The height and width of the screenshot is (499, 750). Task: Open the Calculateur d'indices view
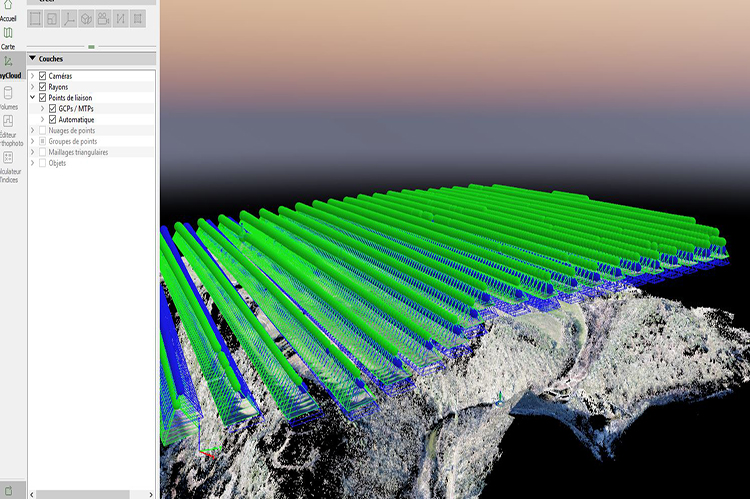click(x=8, y=160)
